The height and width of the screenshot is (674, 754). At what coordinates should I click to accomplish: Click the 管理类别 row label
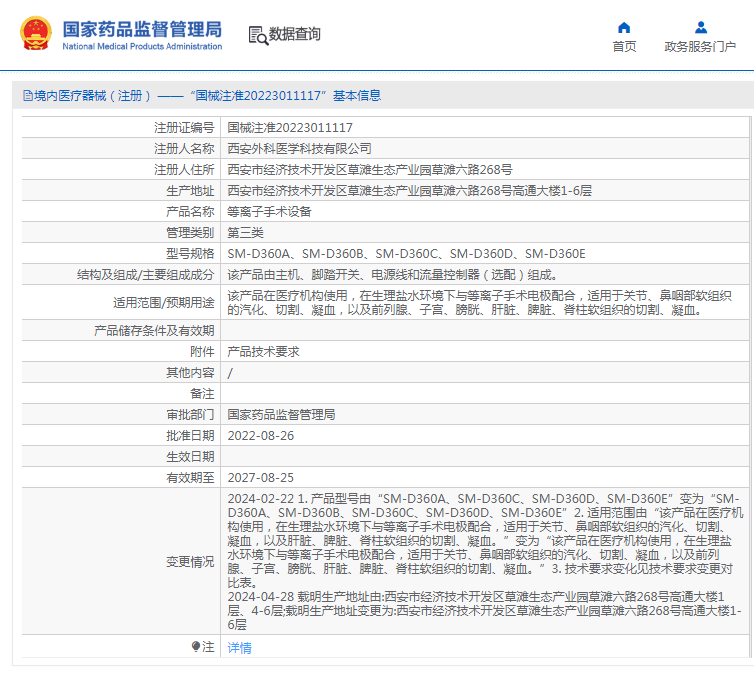pos(190,233)
